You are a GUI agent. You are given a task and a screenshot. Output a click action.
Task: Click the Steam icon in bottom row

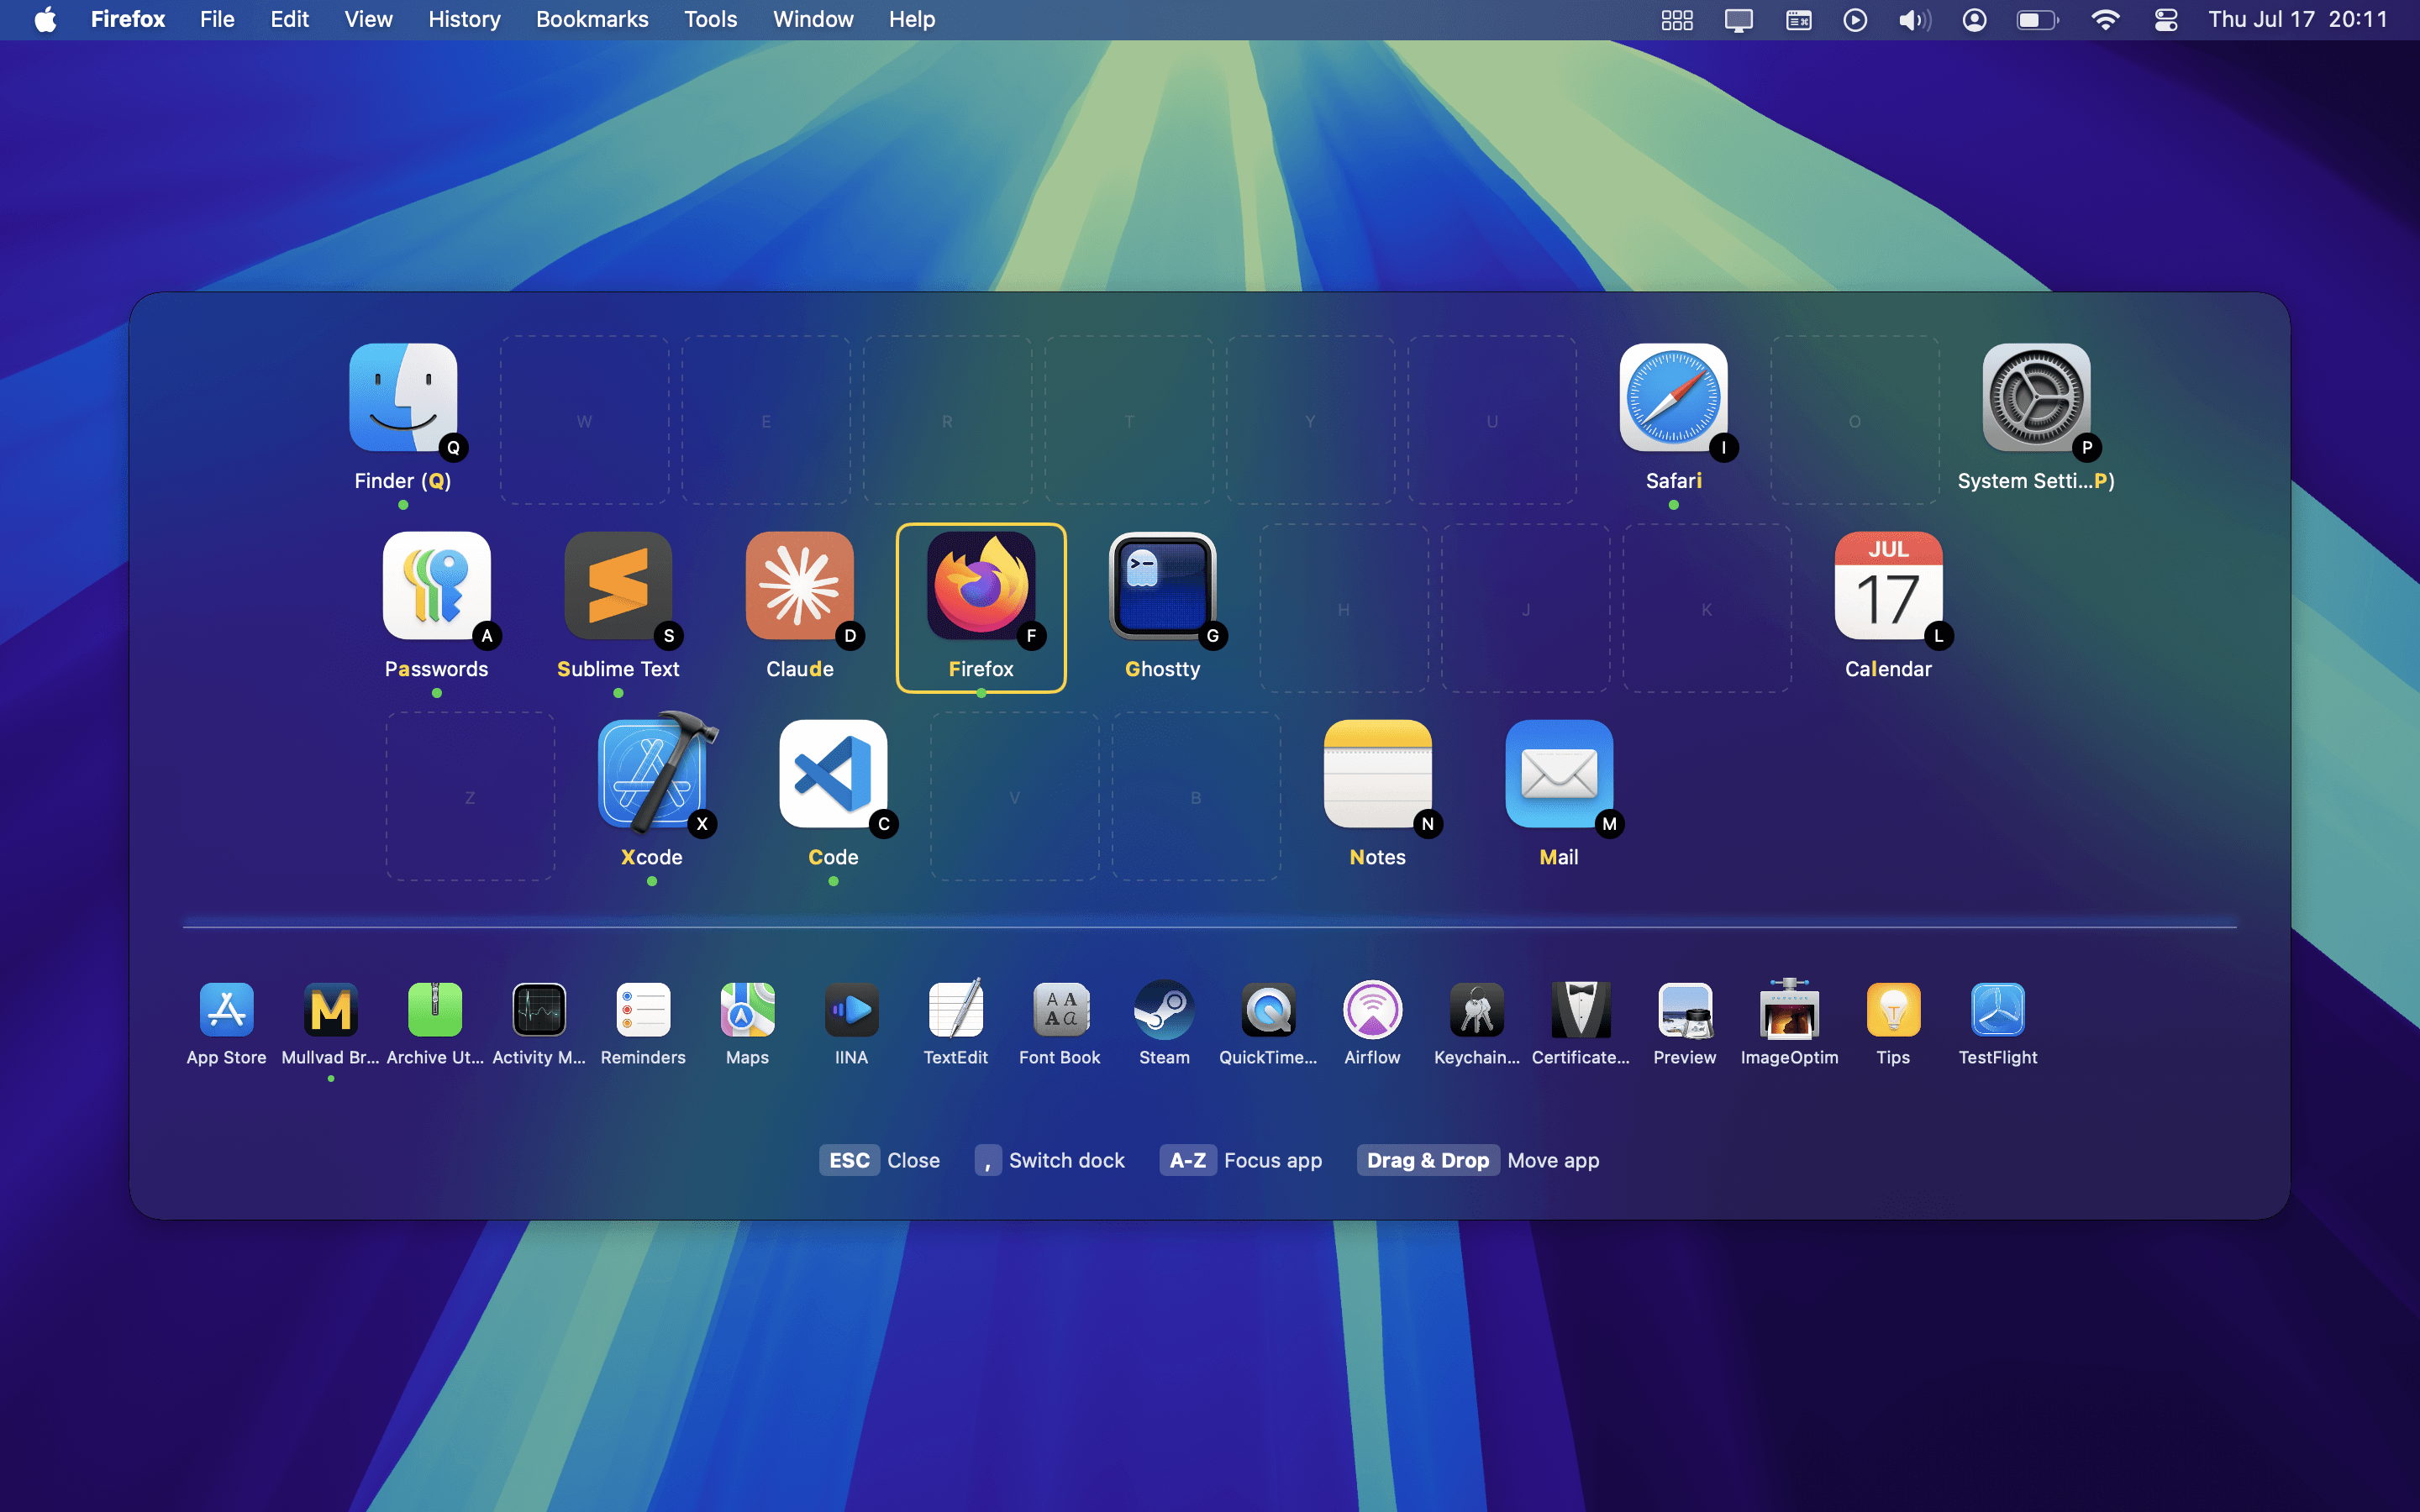coord(1164,1010)
